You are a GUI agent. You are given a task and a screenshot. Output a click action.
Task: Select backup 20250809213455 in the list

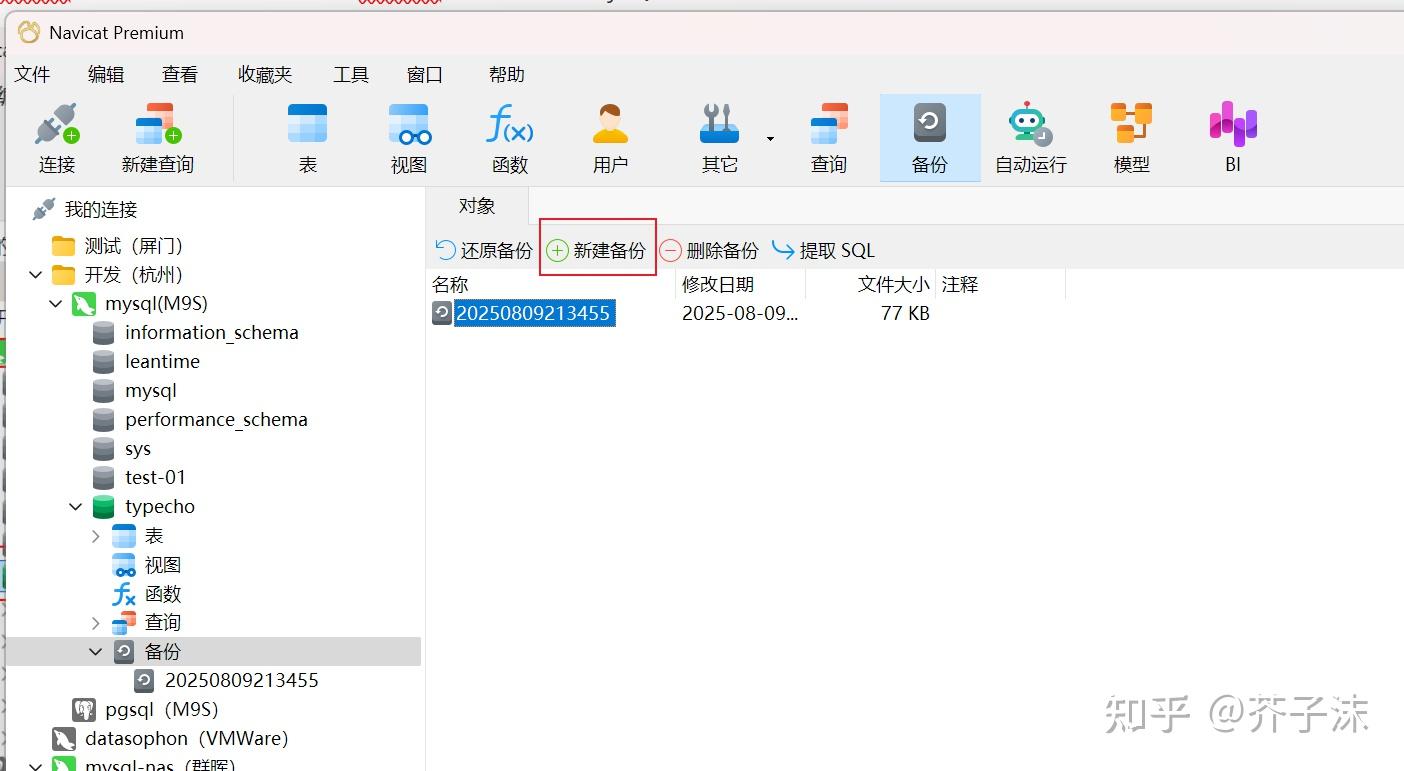coord(532,312)
